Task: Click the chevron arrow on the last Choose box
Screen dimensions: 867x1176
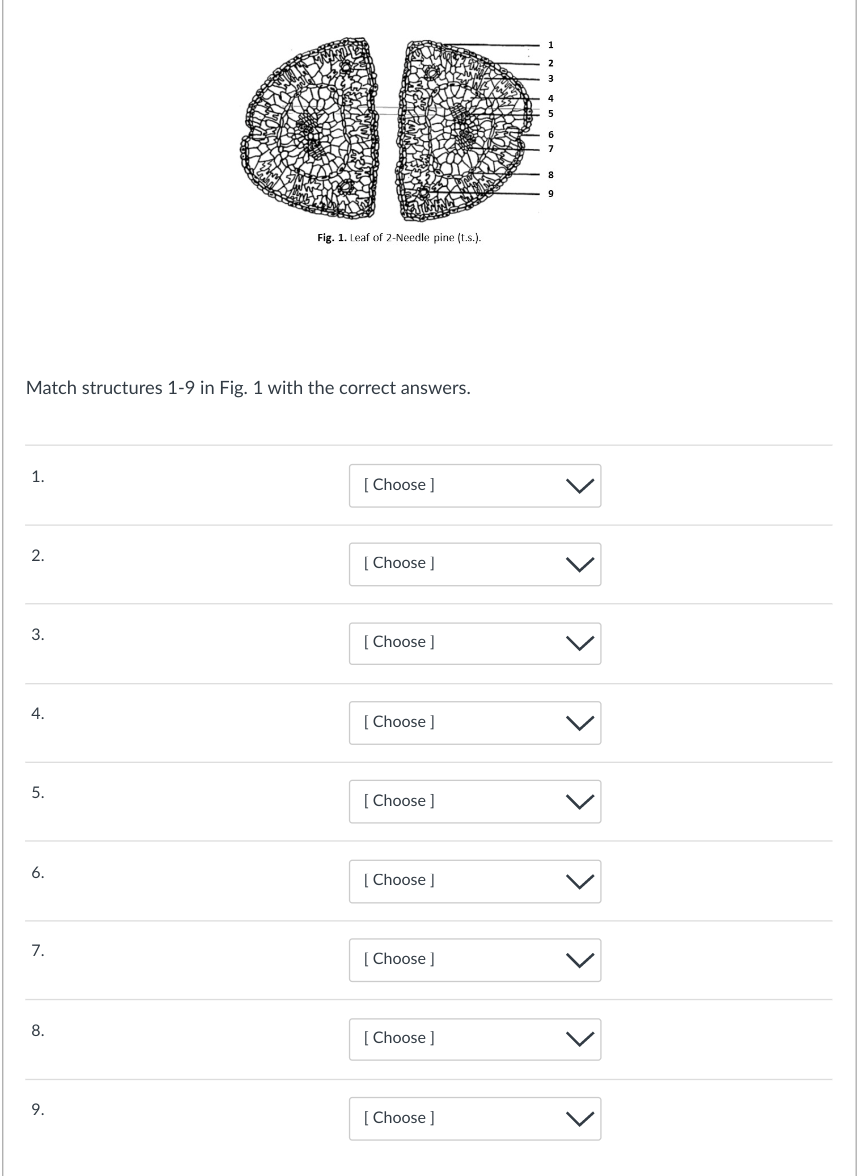Action: tap(578, 1118)
